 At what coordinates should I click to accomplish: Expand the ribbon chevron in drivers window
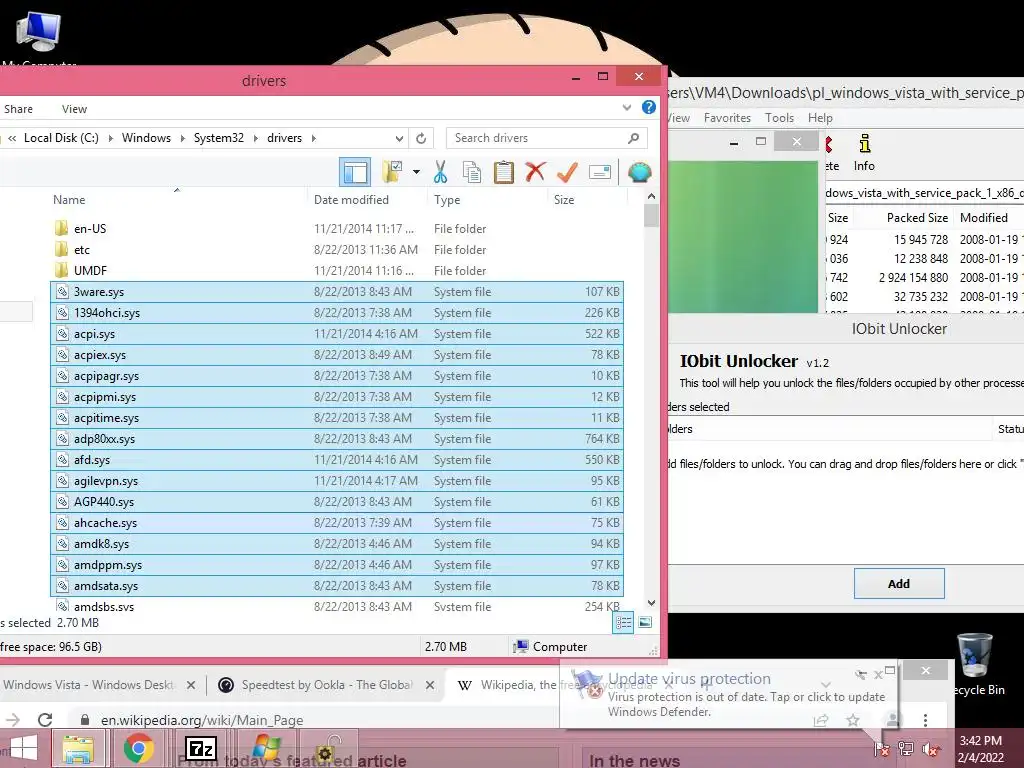627,108
